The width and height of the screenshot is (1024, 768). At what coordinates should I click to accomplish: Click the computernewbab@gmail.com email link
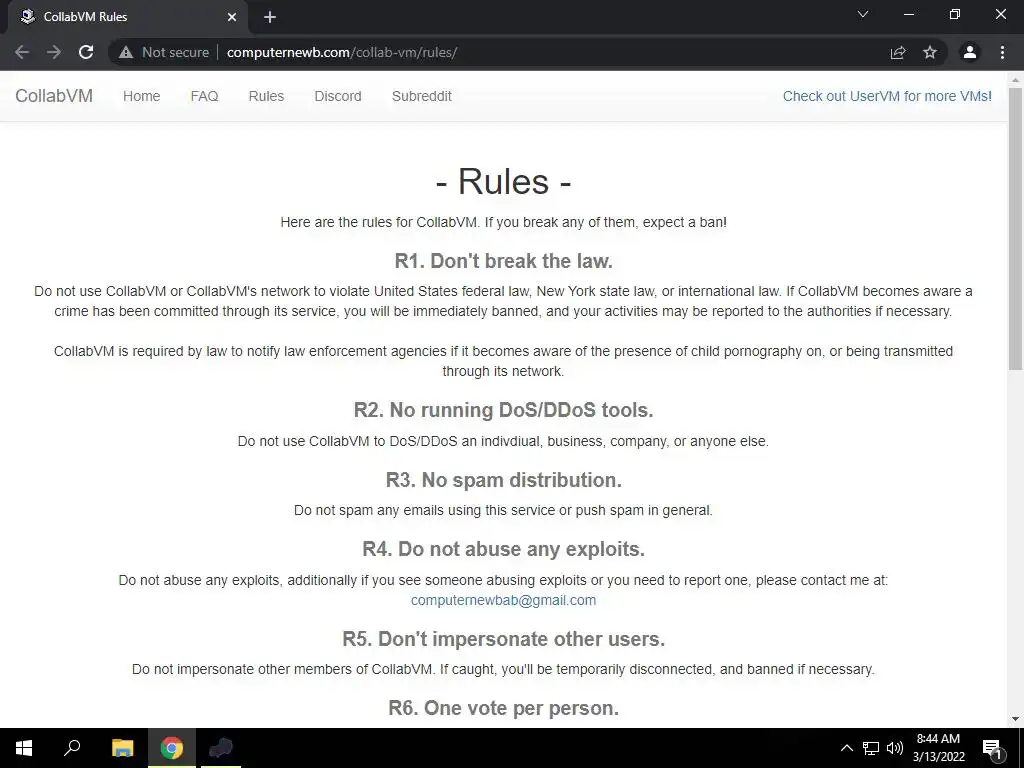click(x=504, y=600)
